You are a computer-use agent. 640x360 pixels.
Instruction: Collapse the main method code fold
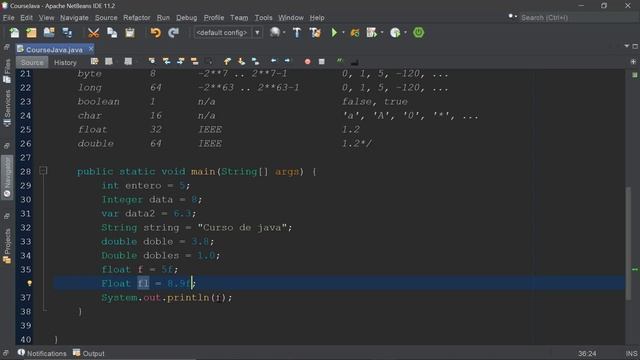(43, 171)
